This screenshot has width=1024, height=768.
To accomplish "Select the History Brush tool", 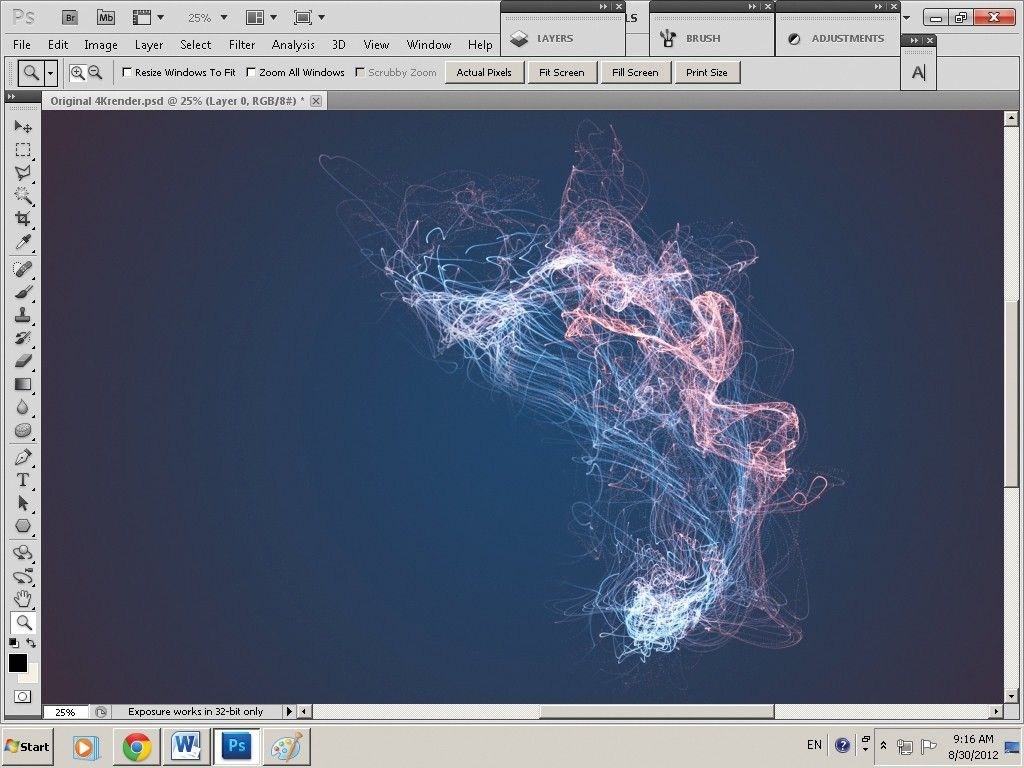I will [x=23, y=338].
